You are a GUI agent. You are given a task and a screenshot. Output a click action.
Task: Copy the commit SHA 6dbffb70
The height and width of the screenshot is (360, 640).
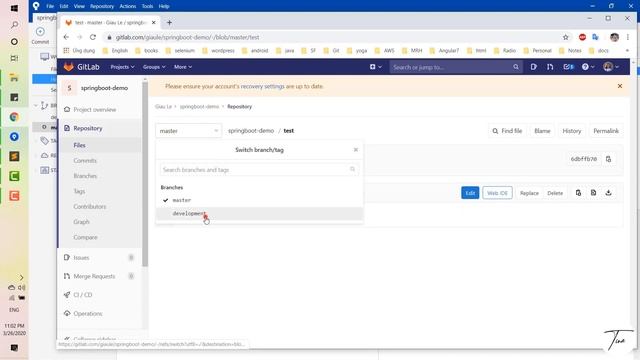pyautogui.click(x=608, y=159)
